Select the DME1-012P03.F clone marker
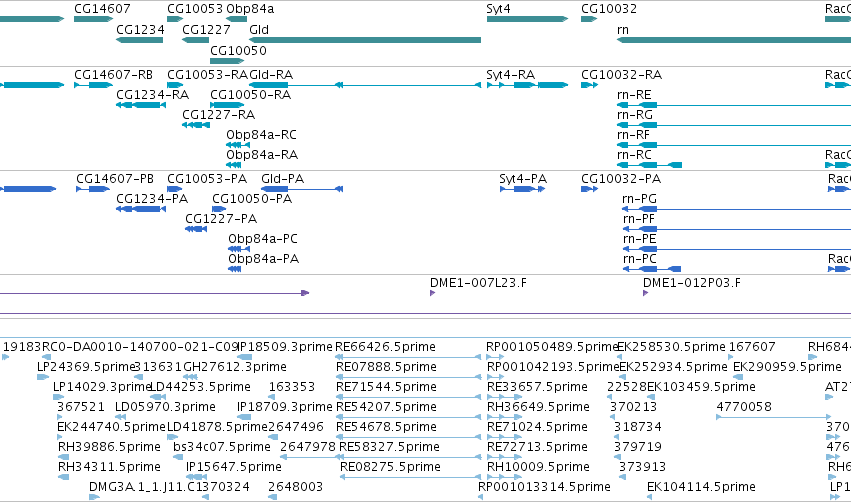Viewport: 851px width, 502px height. [645, 293]
